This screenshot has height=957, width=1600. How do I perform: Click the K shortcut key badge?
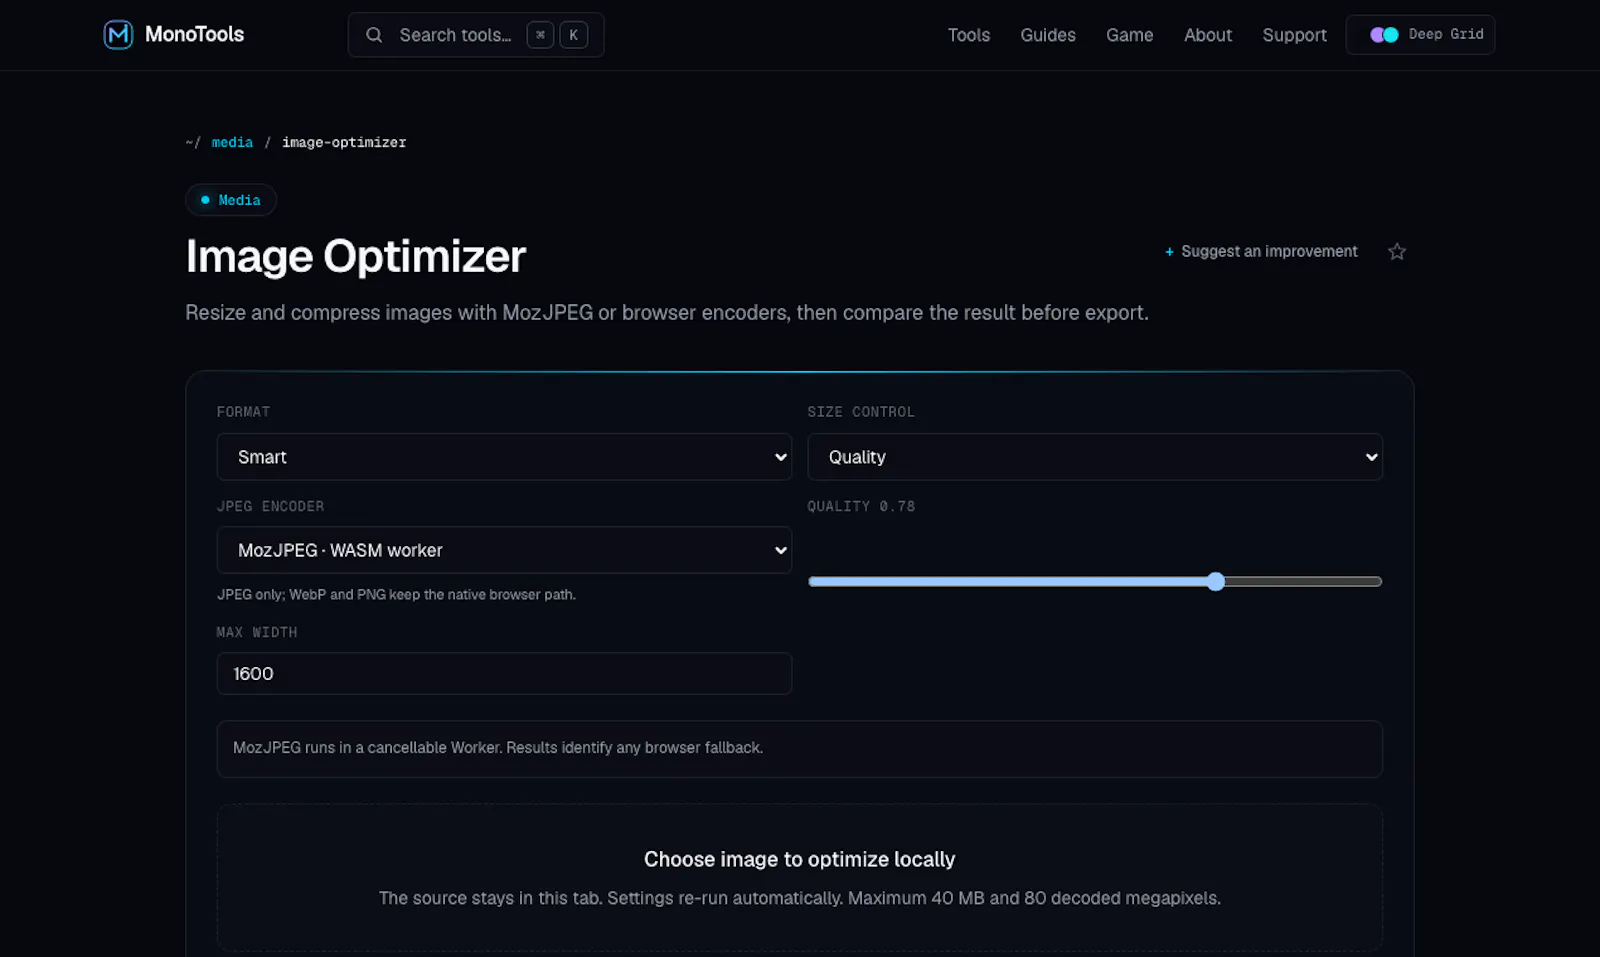pyautogui.click(x=574, y=35)
